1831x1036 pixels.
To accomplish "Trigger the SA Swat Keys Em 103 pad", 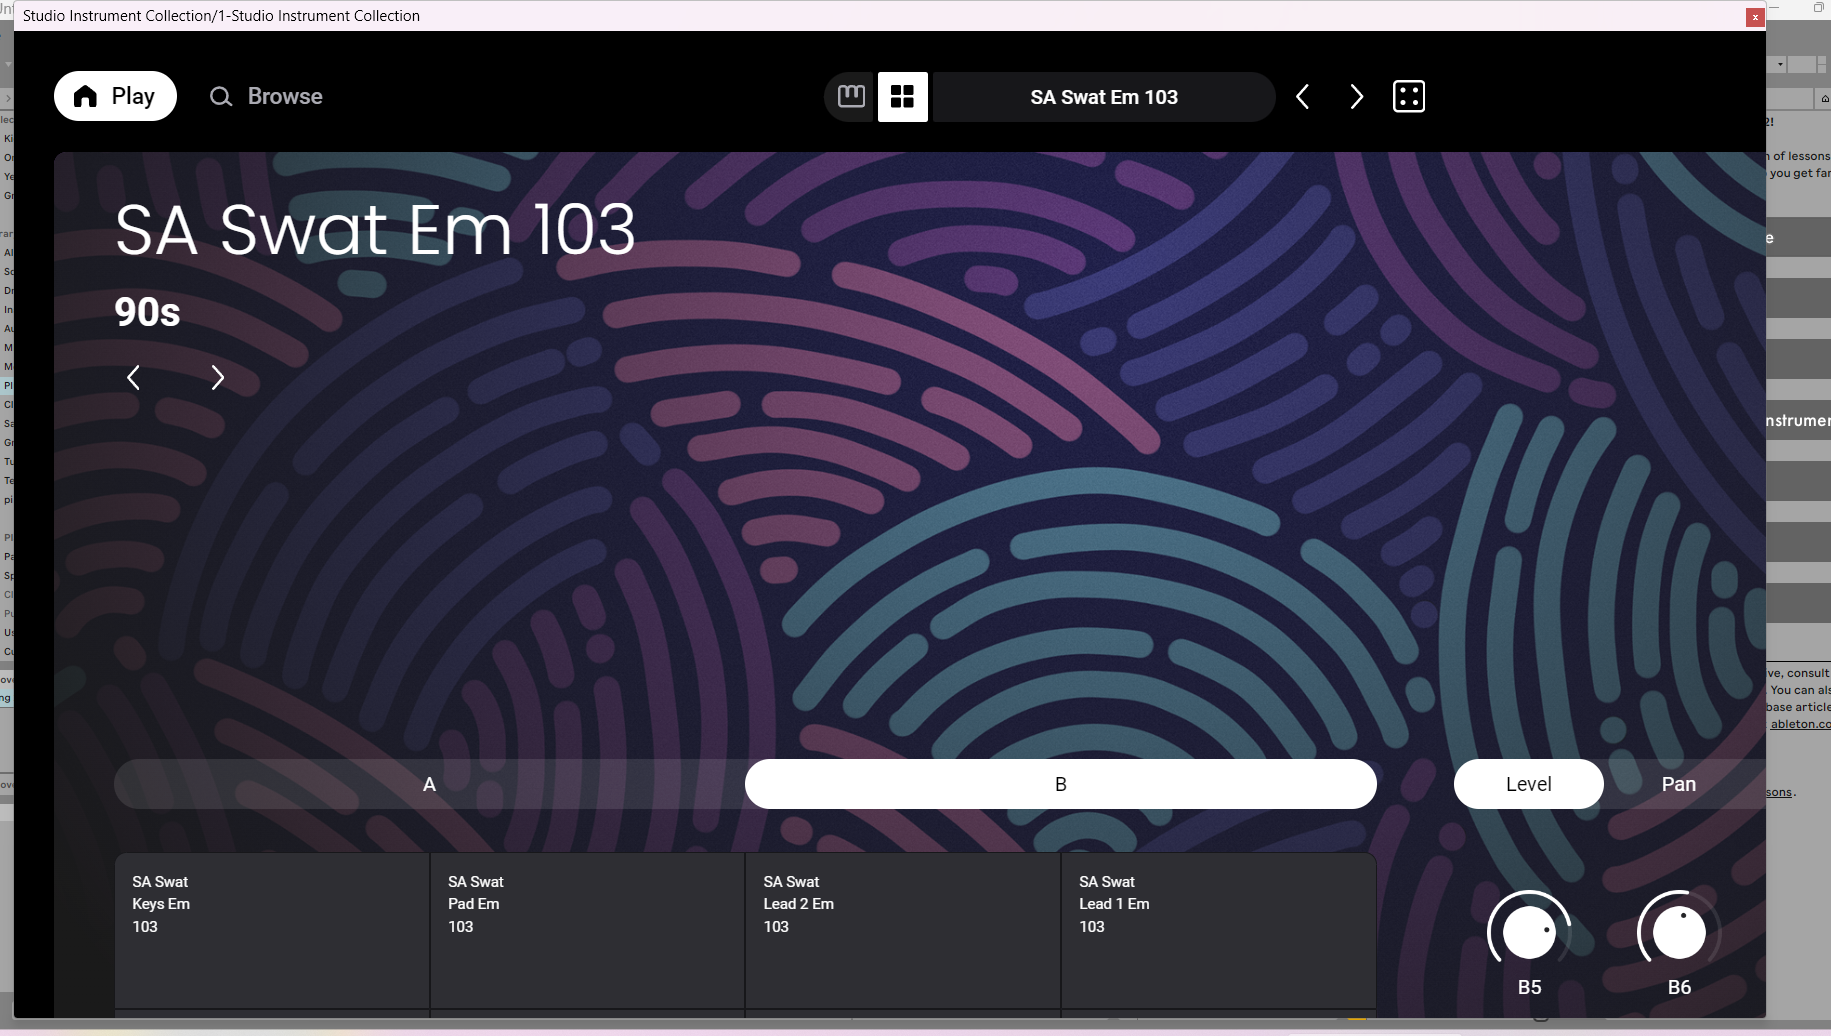I will click(272, 931).
